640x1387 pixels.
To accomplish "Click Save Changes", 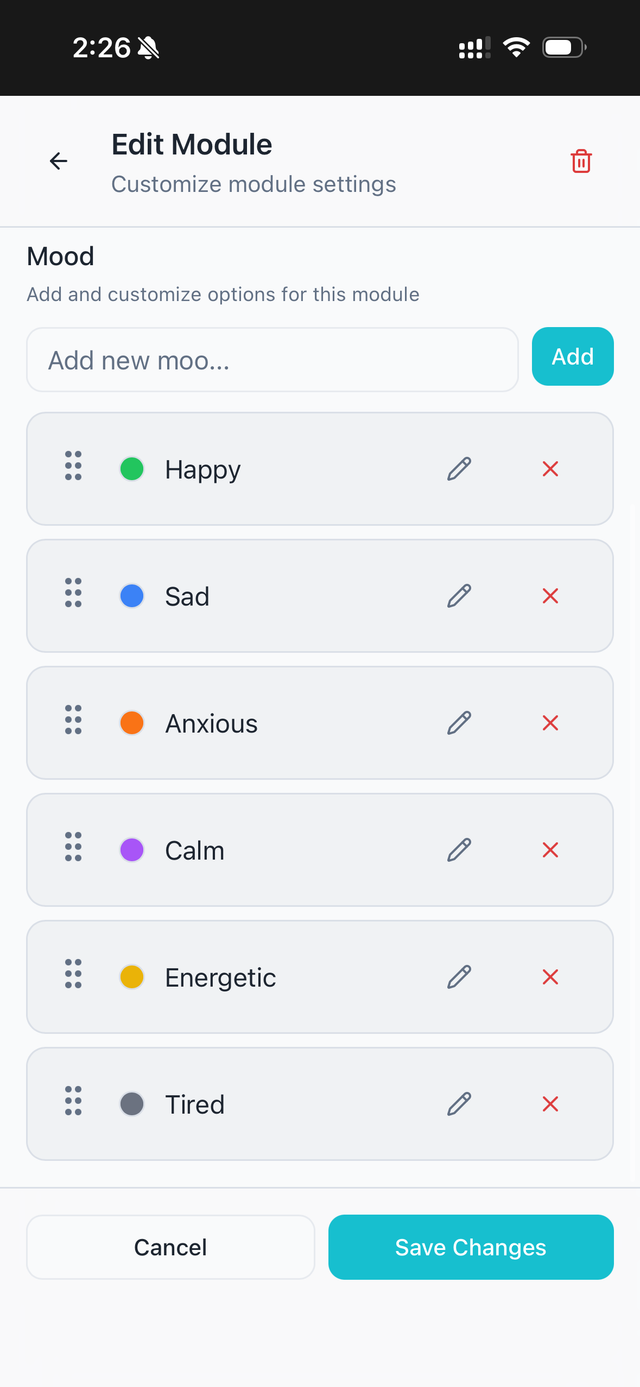I will 470,1247.
